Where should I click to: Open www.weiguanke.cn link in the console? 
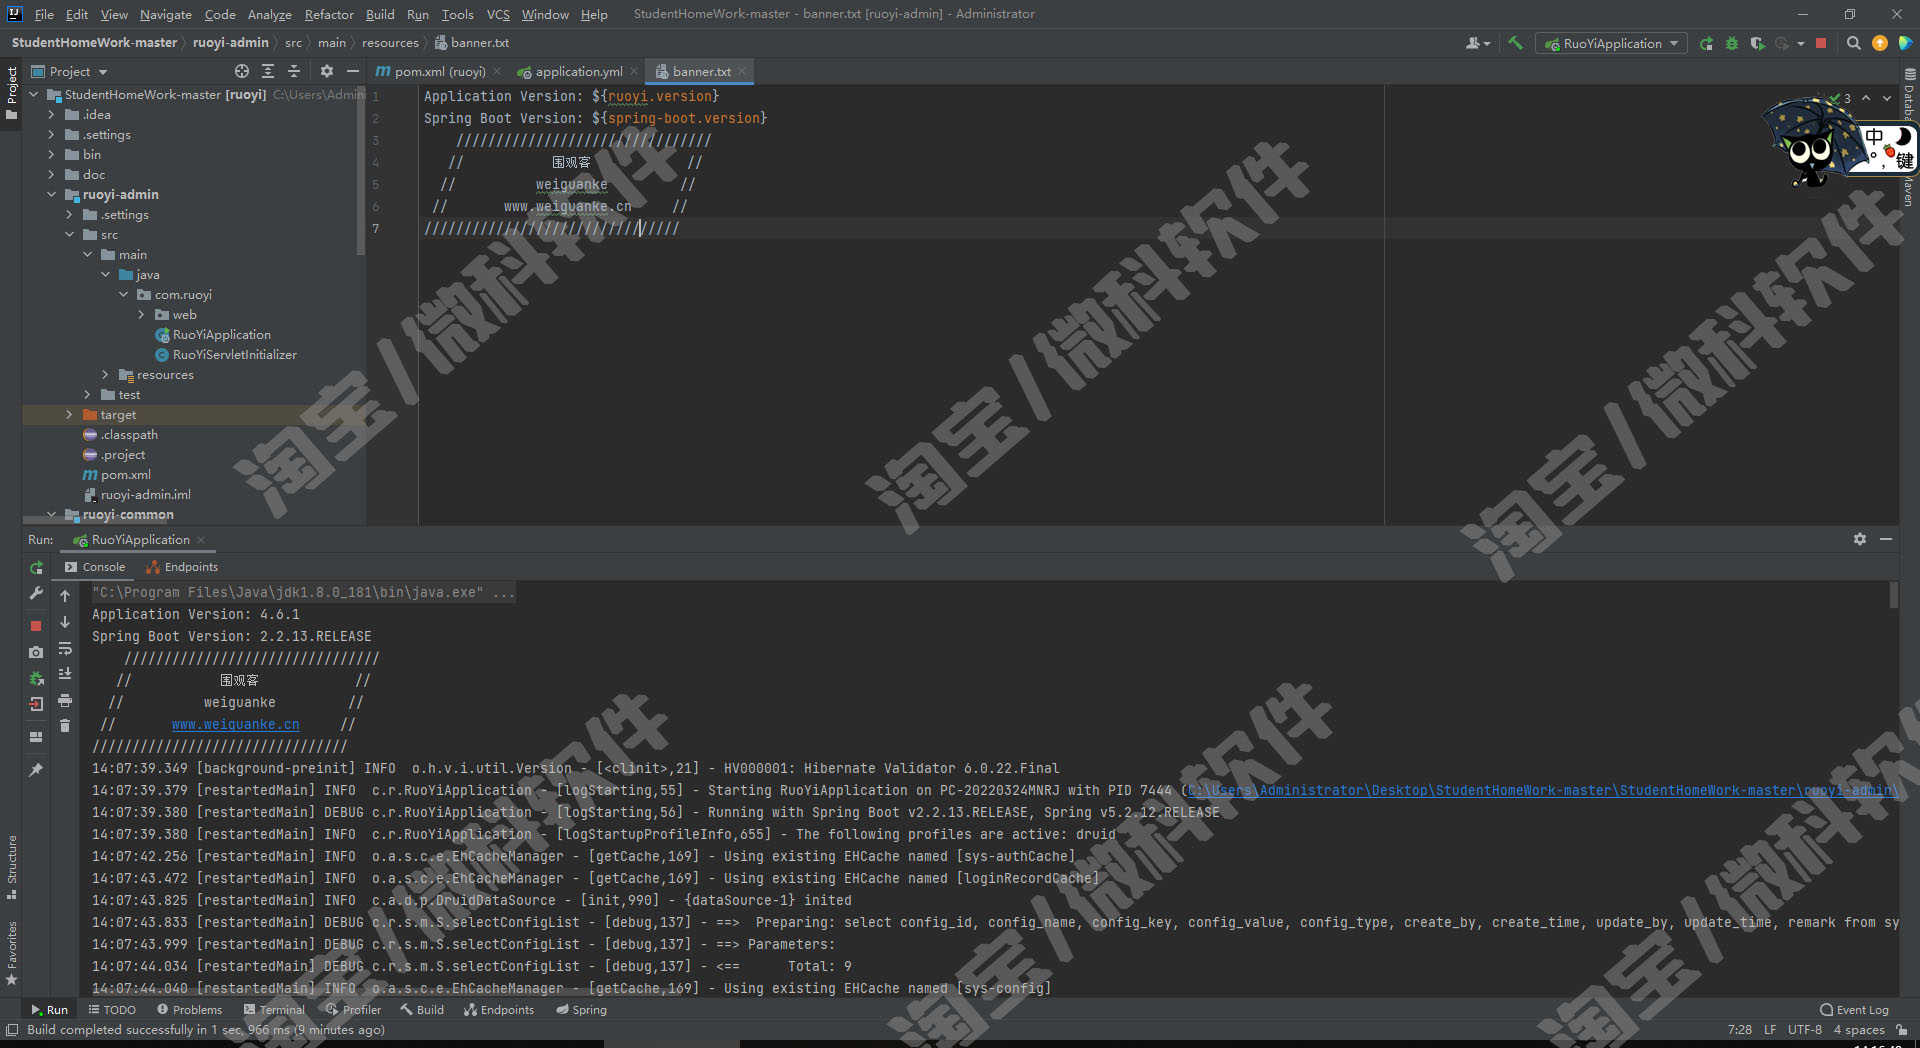click(235, 724)
